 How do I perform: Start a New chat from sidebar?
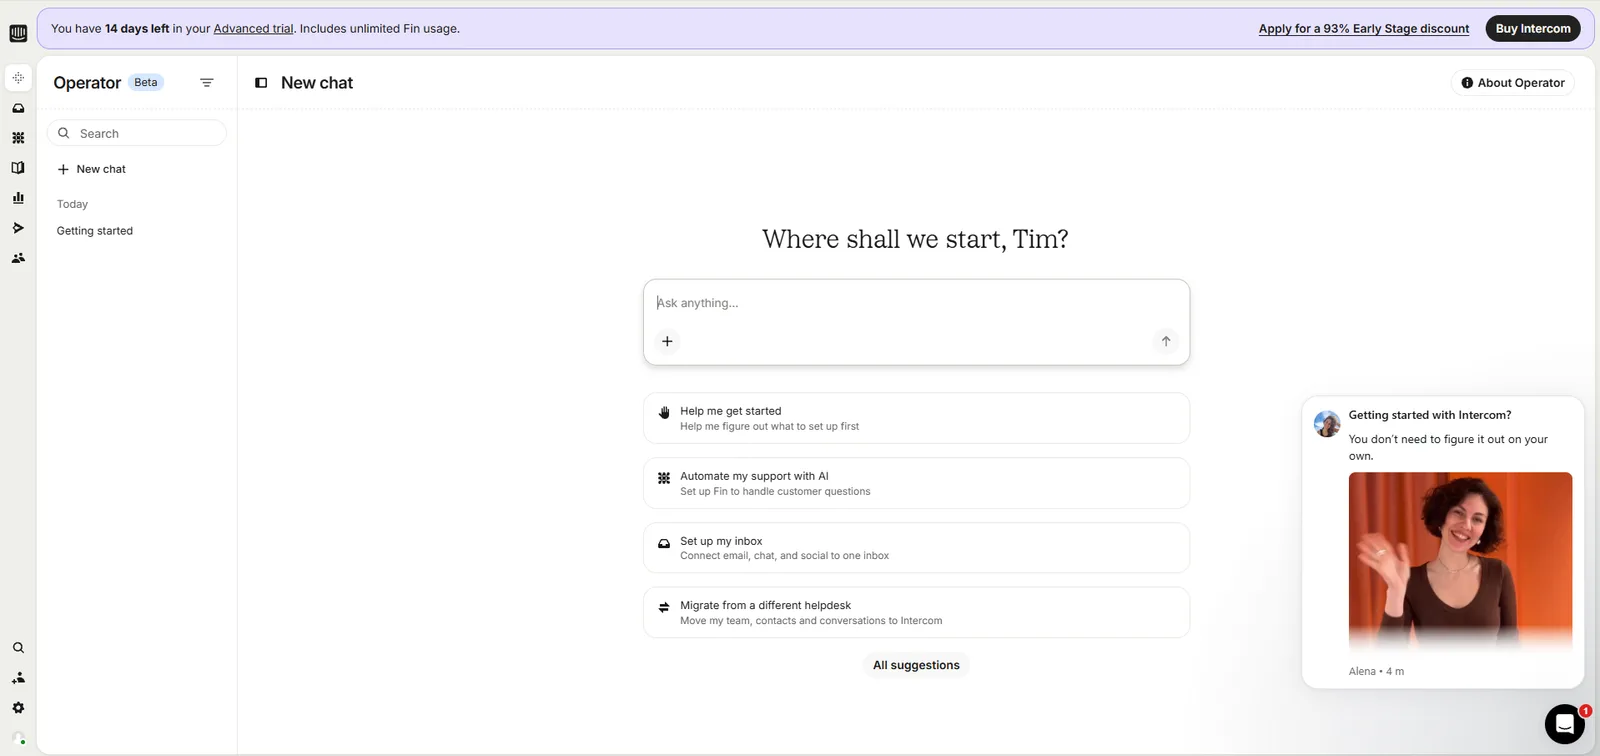coord(92,169)
